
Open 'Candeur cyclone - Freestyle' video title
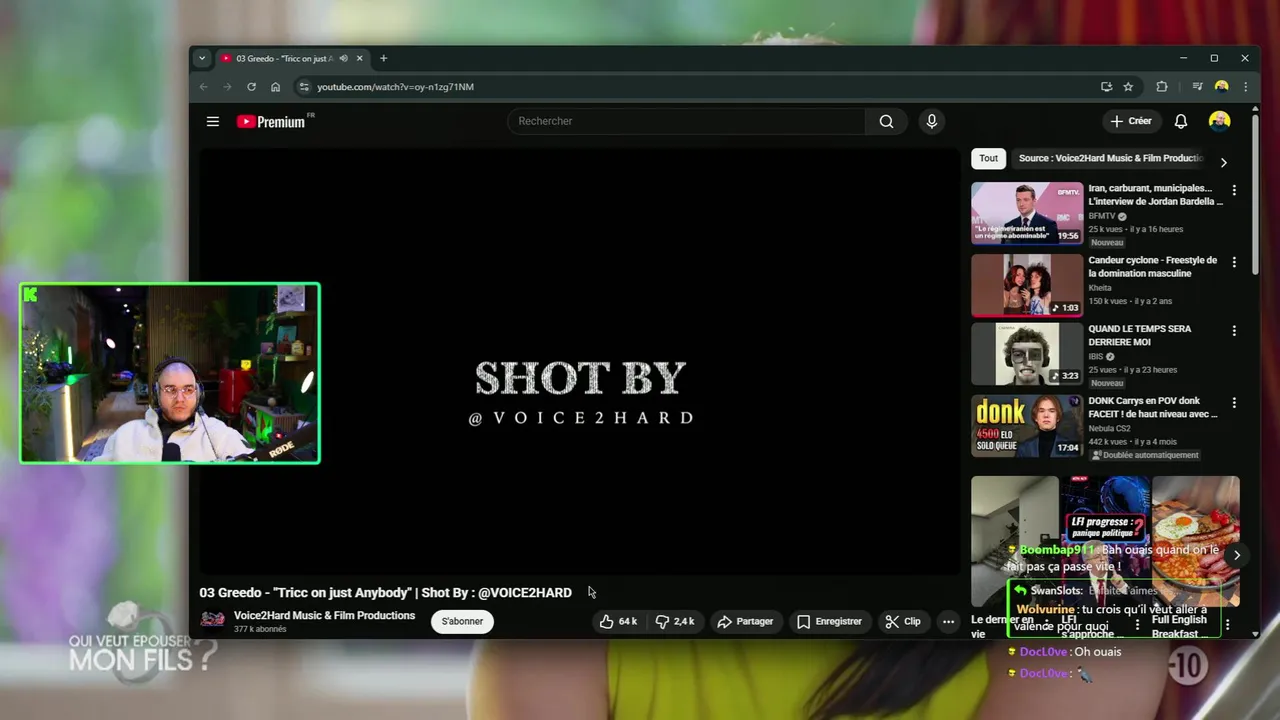(x=1153, y=266)
